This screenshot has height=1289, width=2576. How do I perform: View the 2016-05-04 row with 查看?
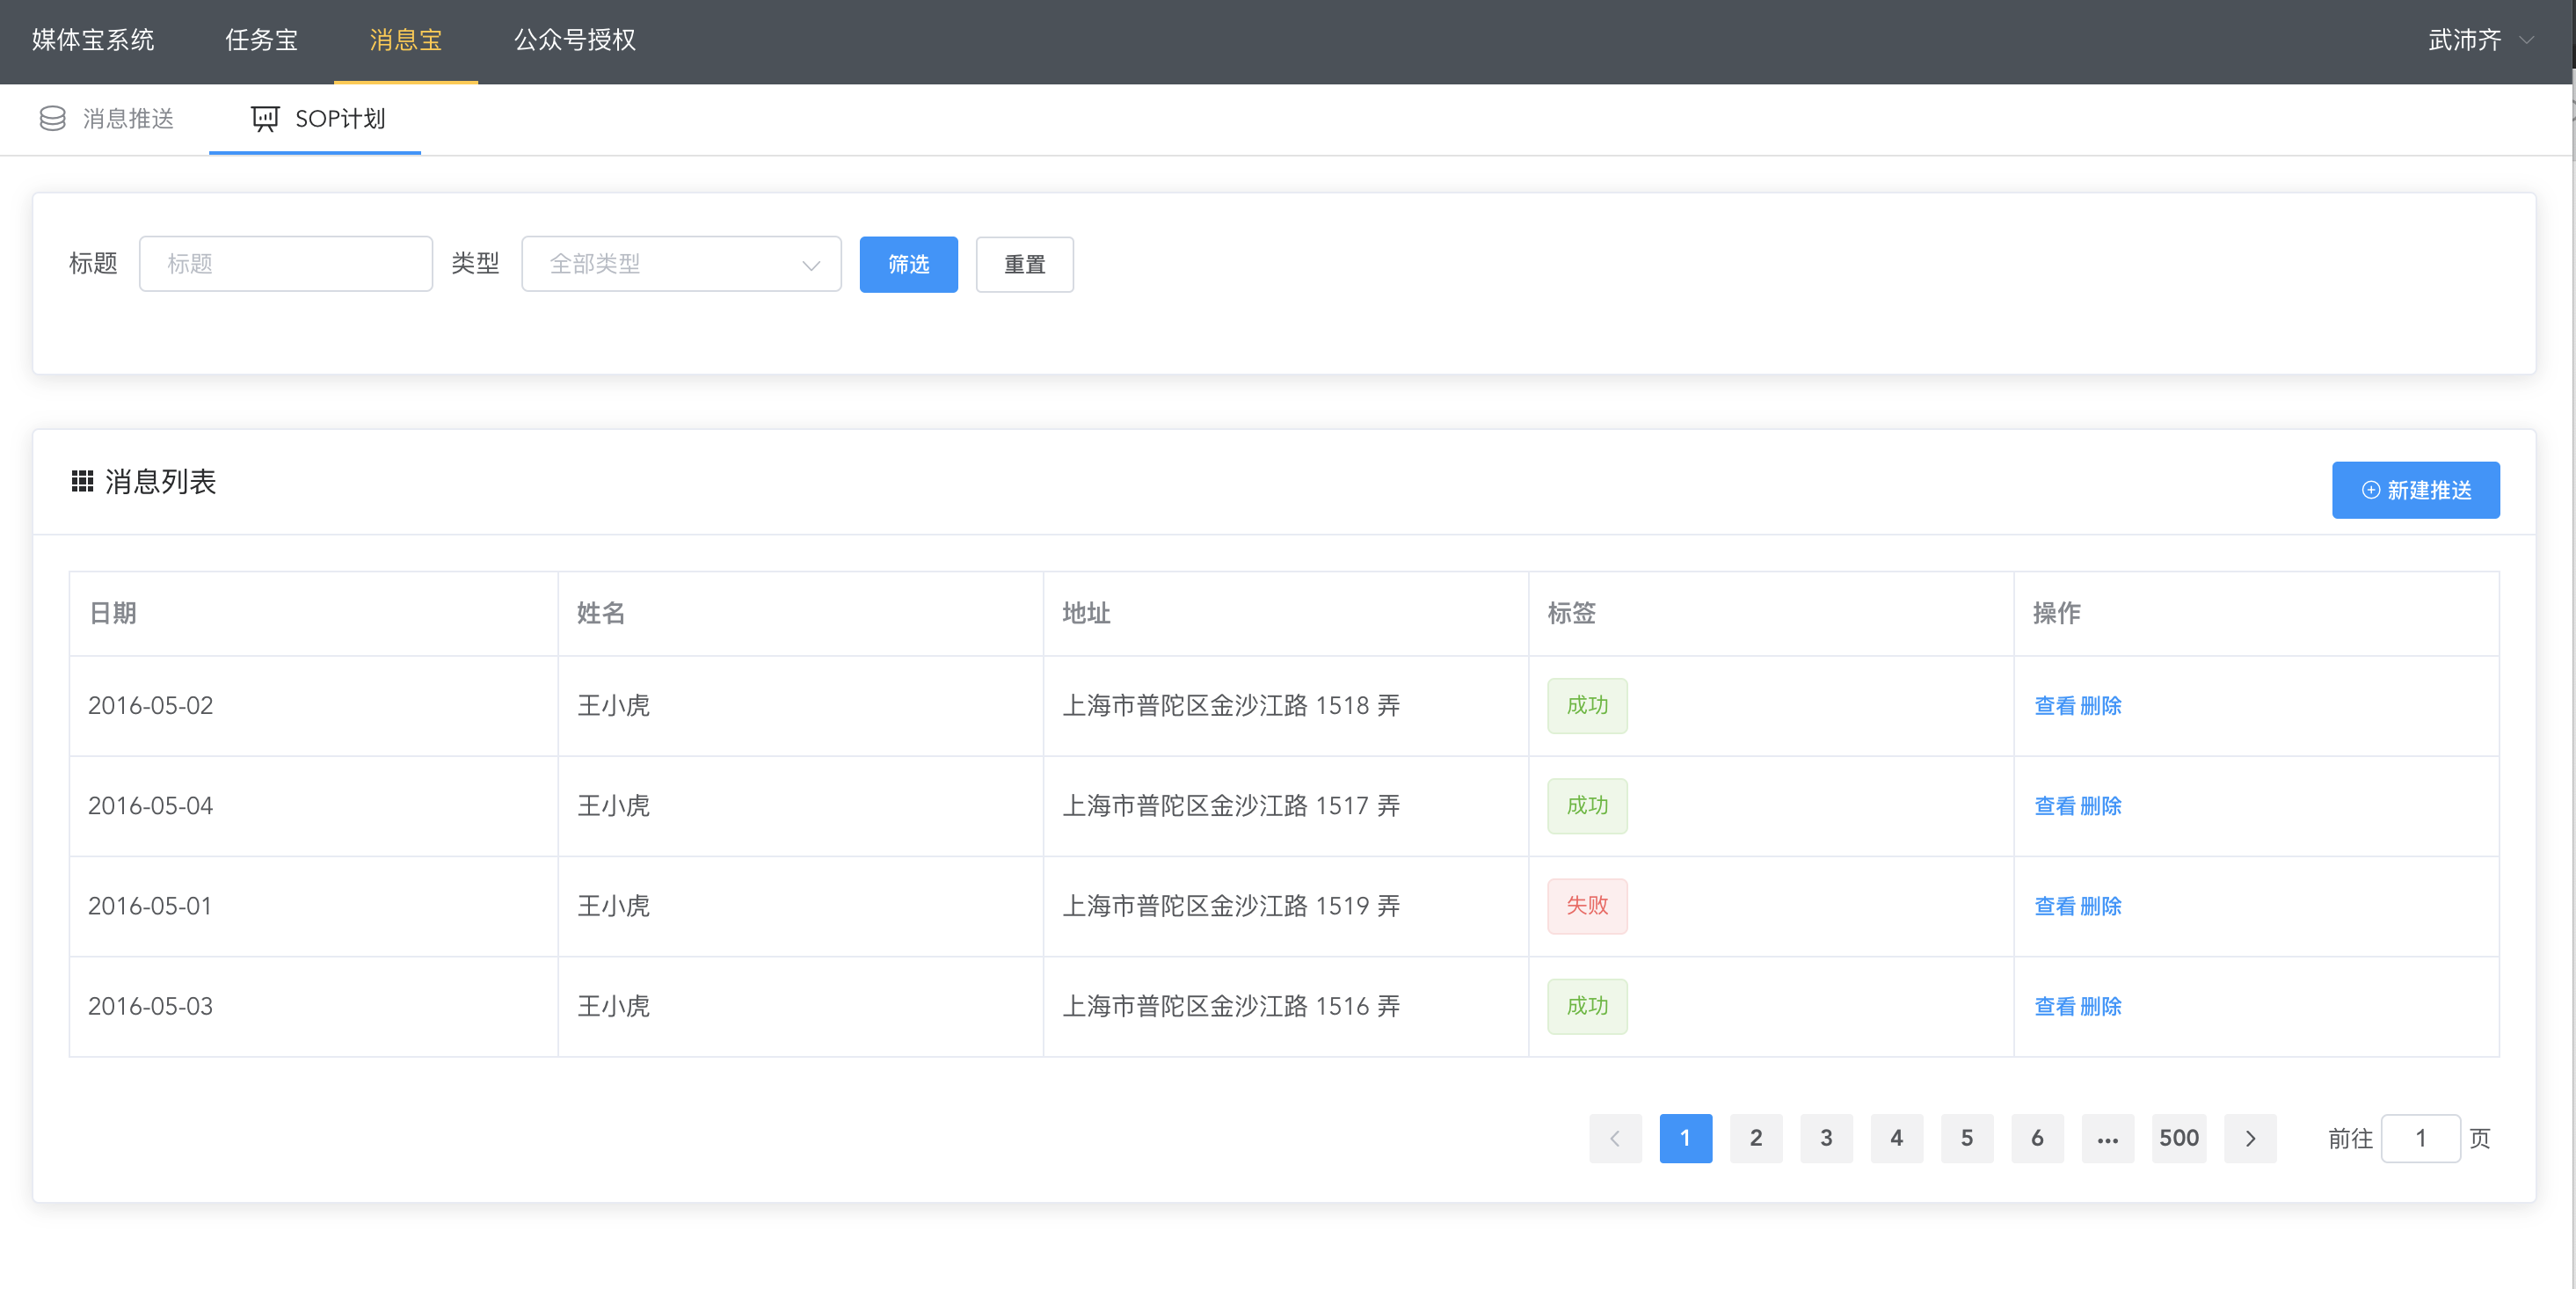pos(2054,806)
